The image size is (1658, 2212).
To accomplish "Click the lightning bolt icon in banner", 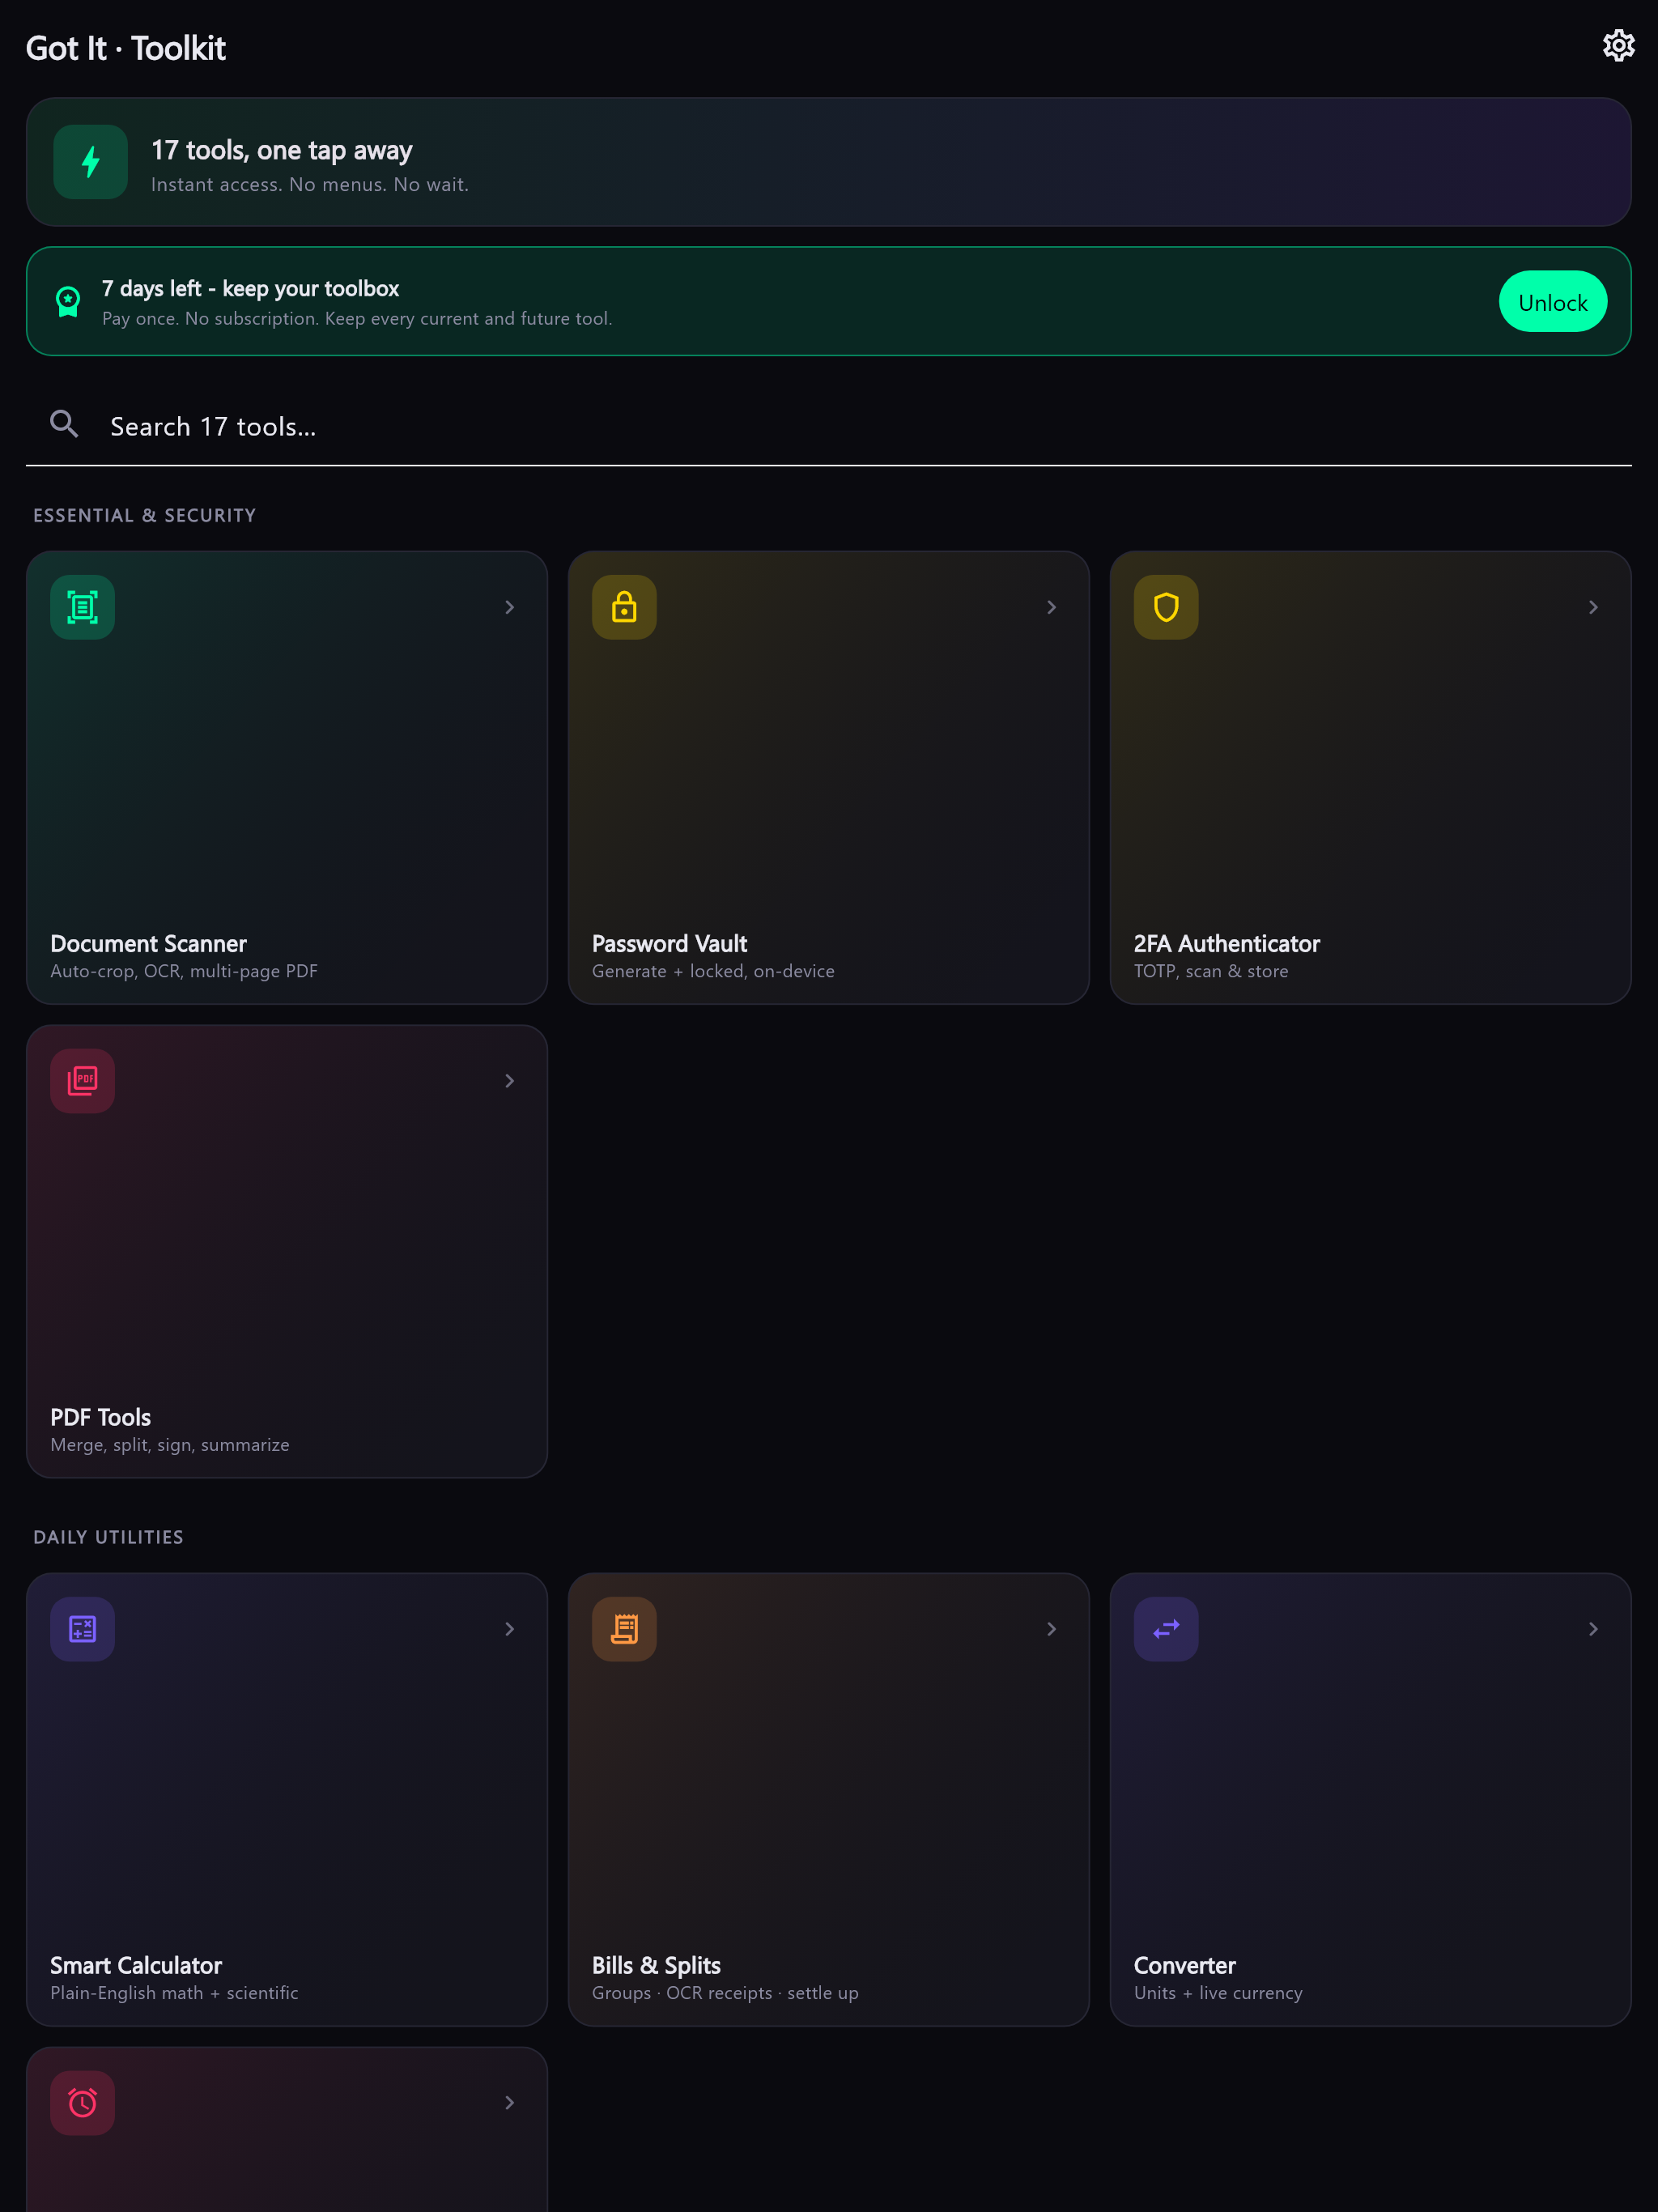I will [90, 162].
